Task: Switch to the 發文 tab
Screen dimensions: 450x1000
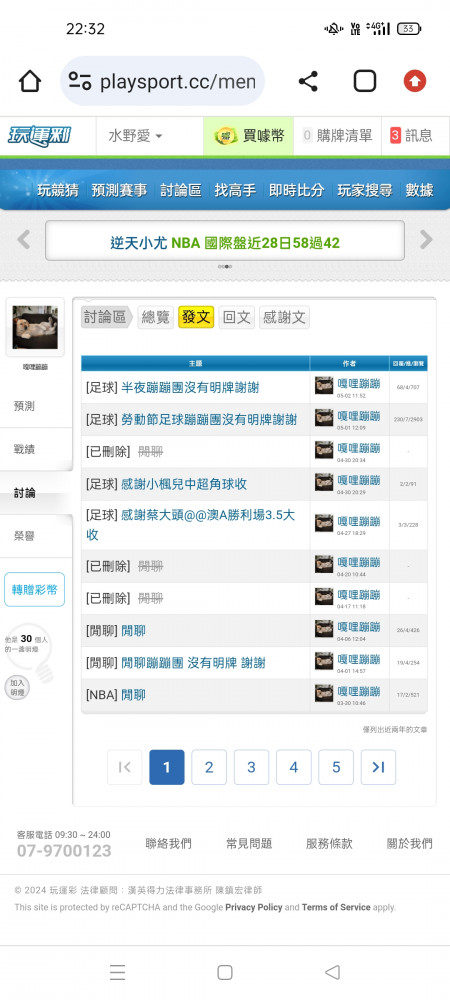Action: [x=196, y=317]
